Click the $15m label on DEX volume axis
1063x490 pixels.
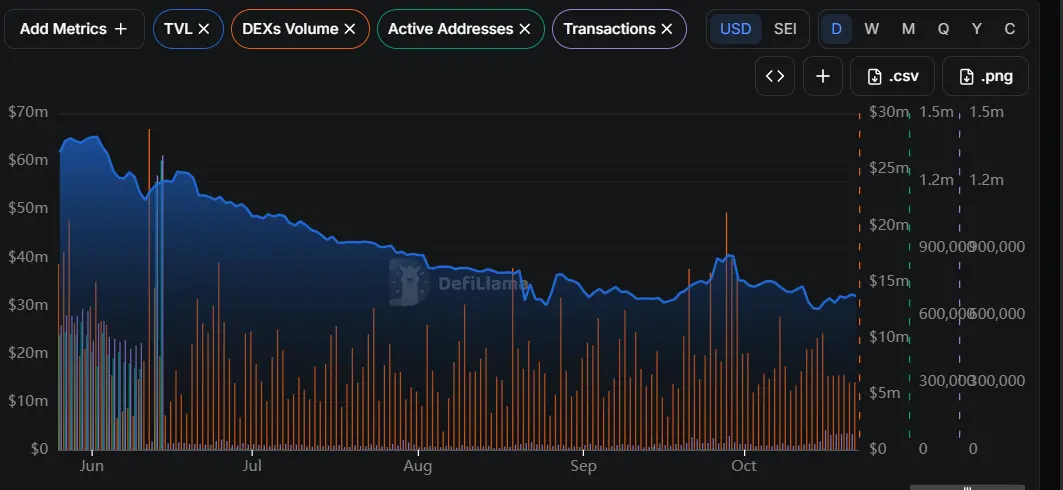coord(887,281)
